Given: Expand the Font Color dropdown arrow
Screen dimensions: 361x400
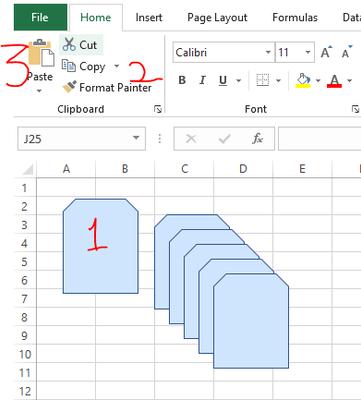Looking at the screenshot, I should click(x=349, y=80).
